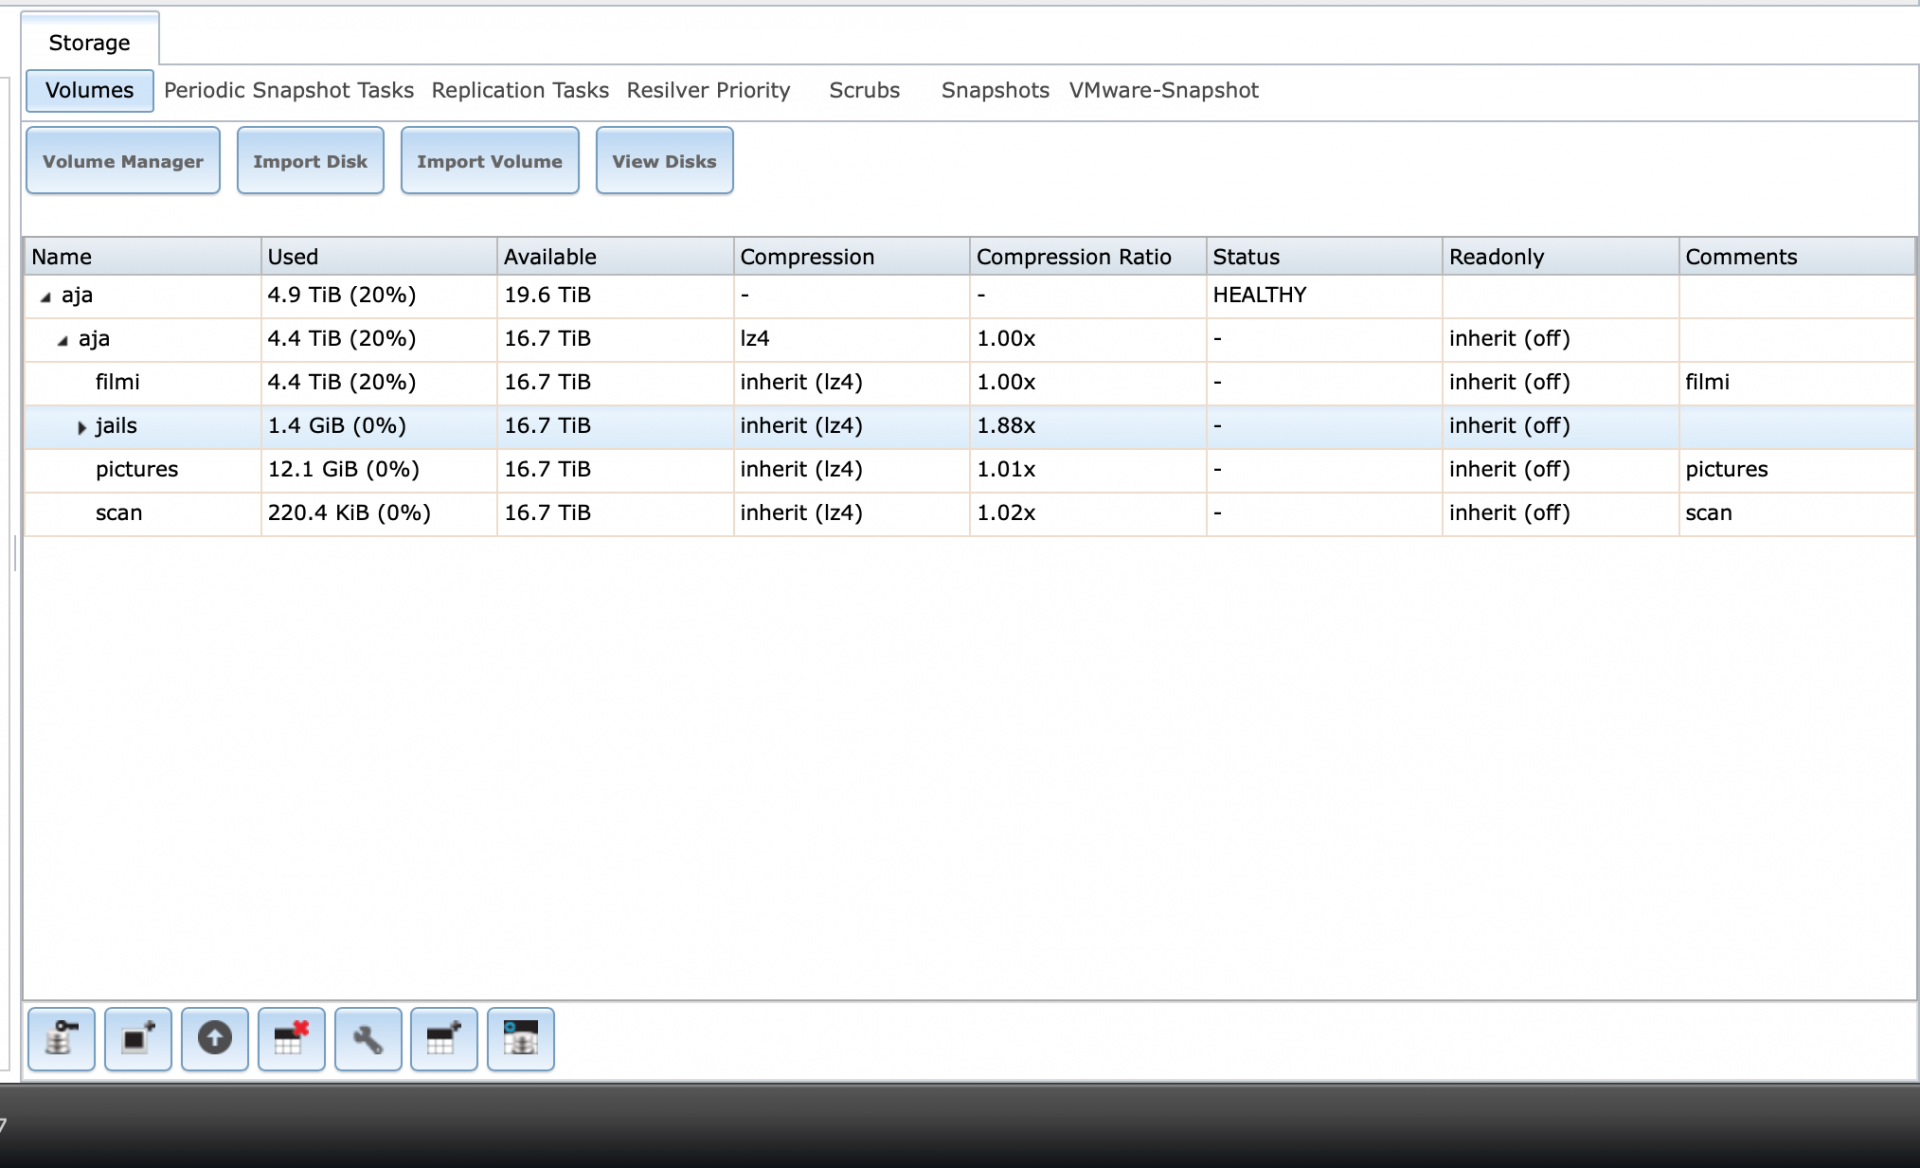Click the Readonly column header
The image size is (1920, 1168).
pos(1560,256)
